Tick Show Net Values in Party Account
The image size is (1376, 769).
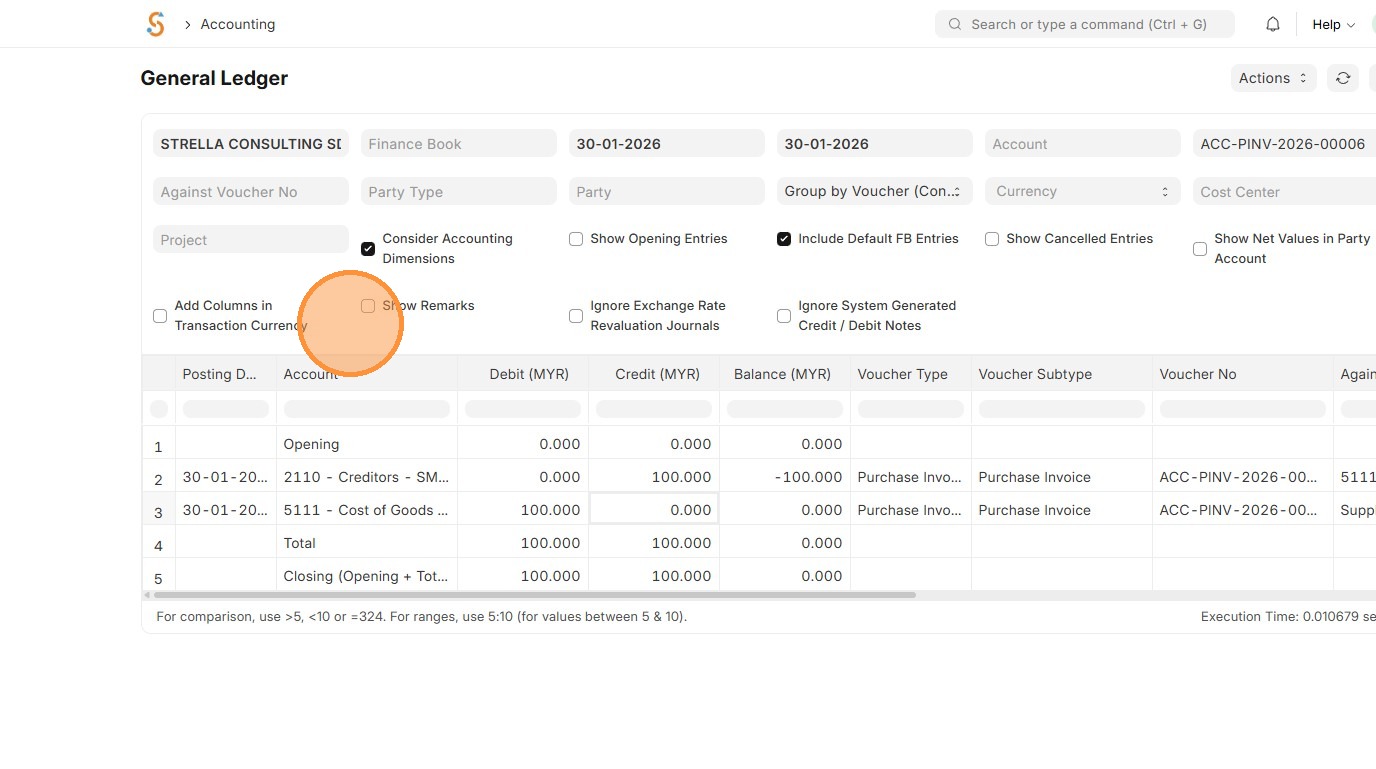pyautogui.click(x=1200, y=249)
